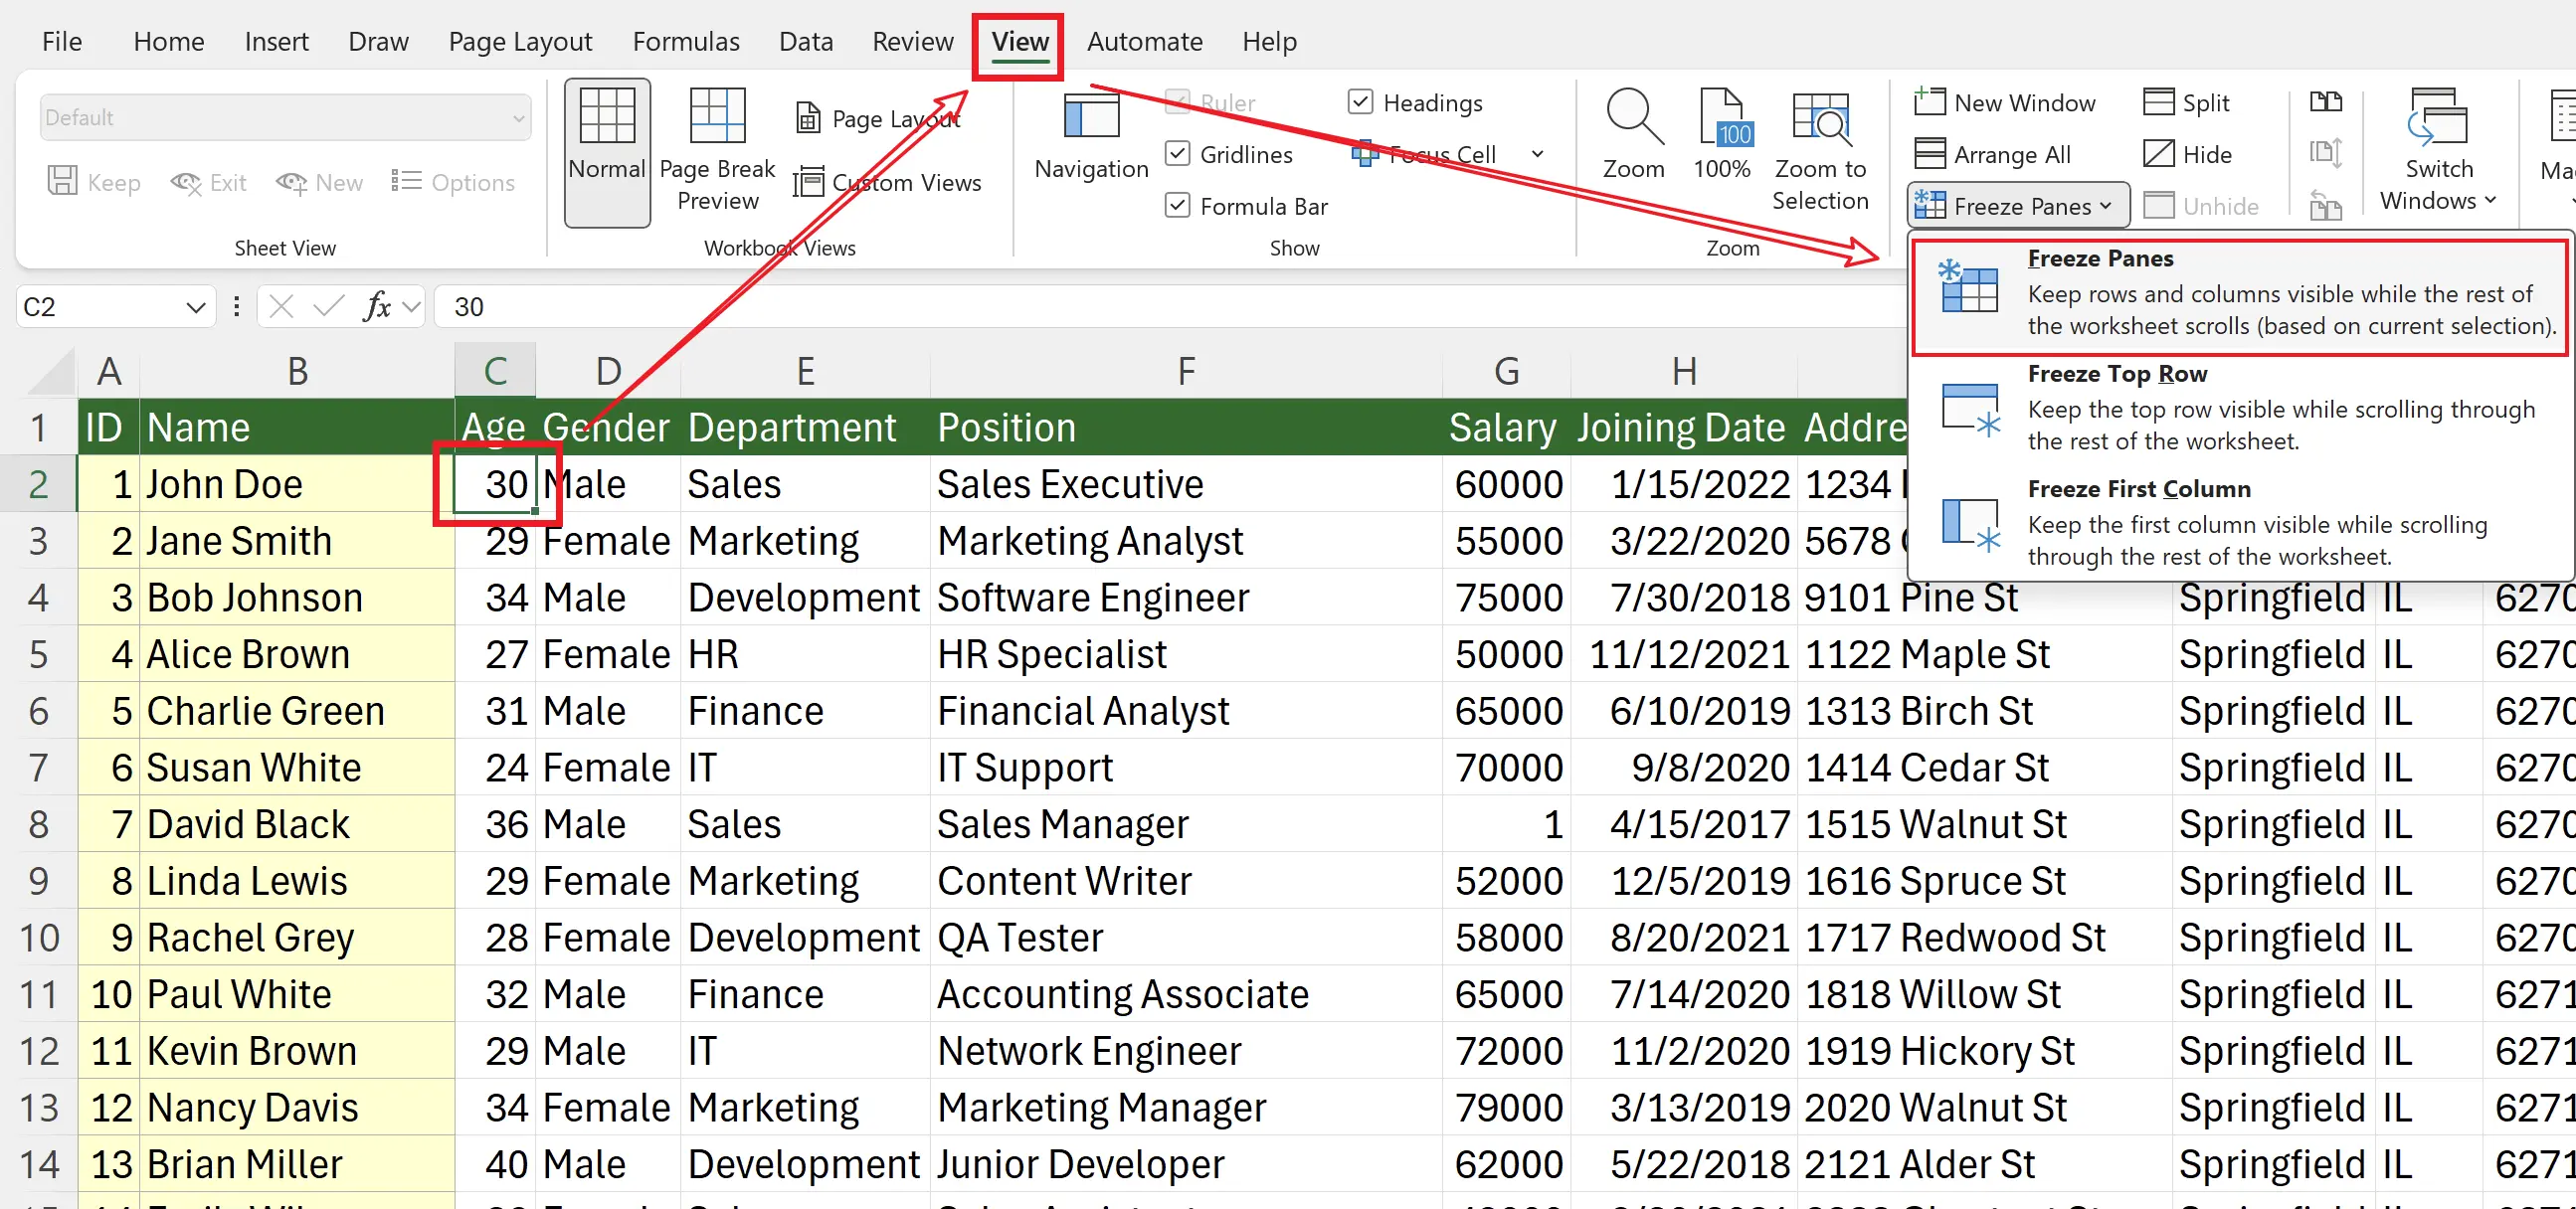Select the column C header
The width and height of the screenshot is (2576, 1209).
coord(495,371)
